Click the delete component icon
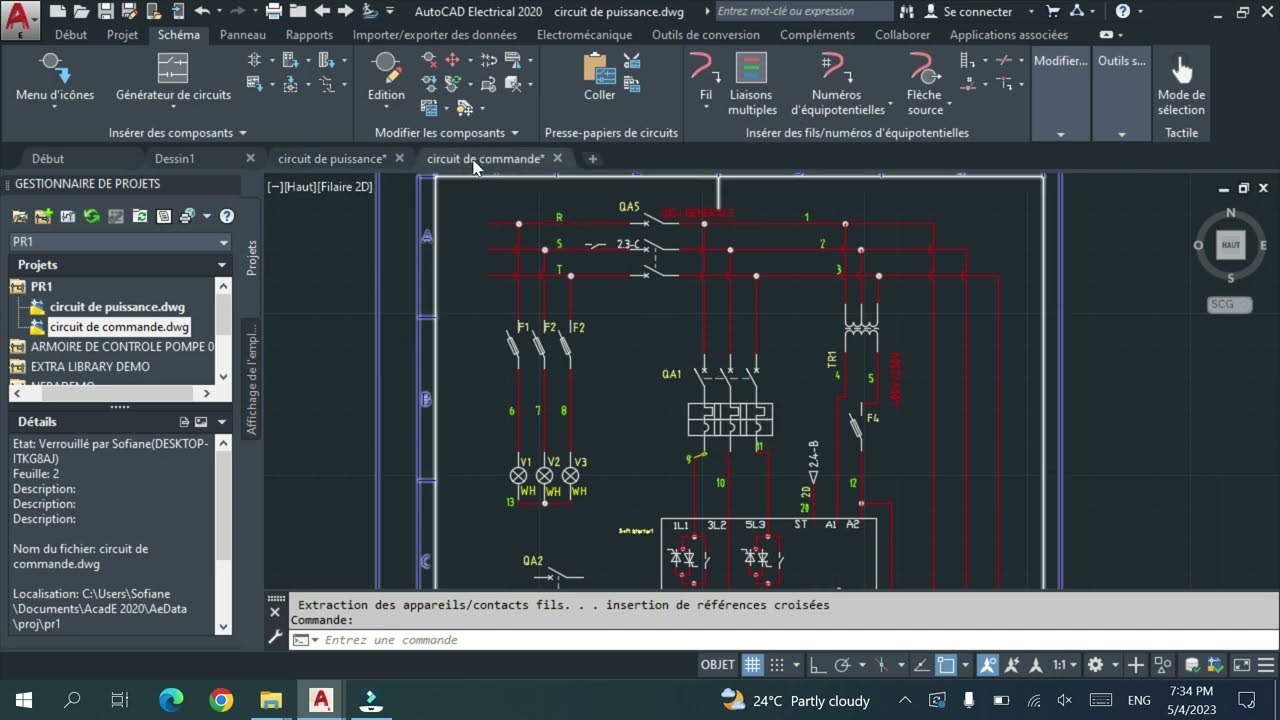 [429, 60]
